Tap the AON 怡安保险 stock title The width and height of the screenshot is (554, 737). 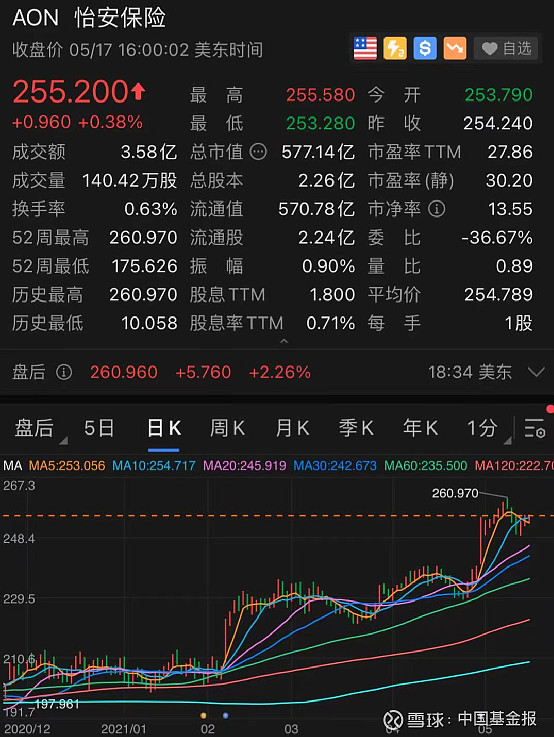(89, 18)
